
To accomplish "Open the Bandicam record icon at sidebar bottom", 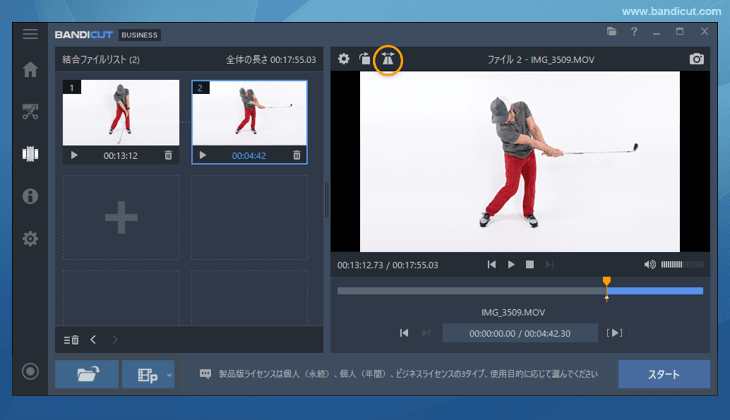I will tap(30, 372).
